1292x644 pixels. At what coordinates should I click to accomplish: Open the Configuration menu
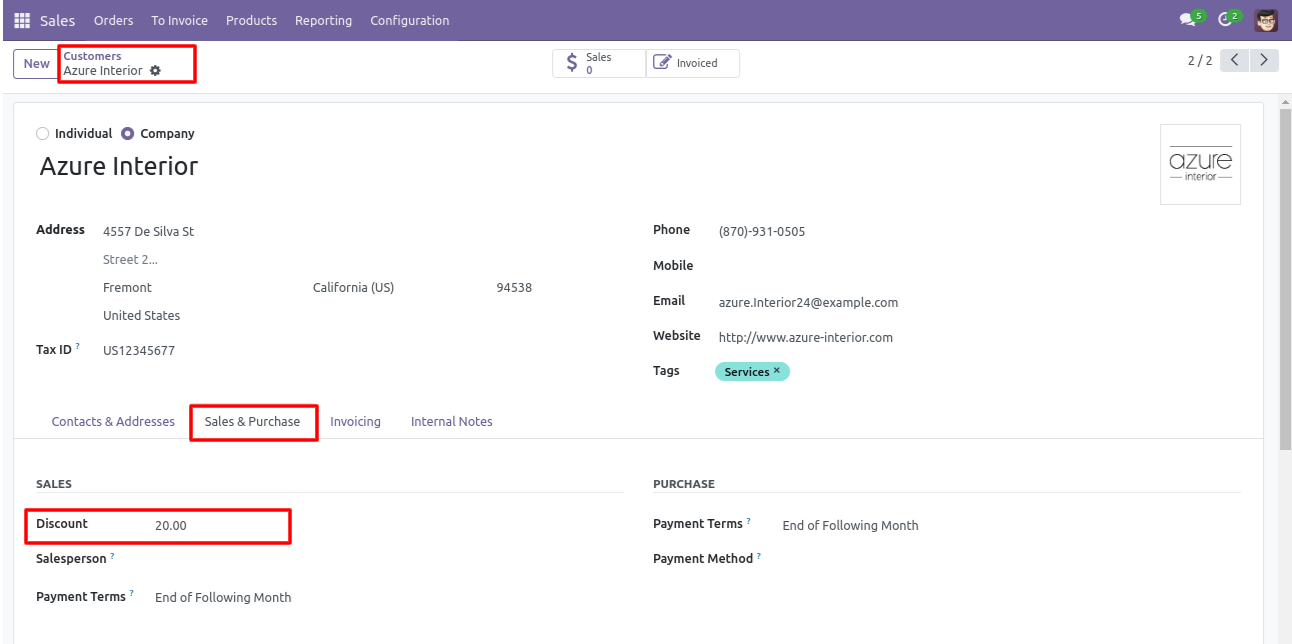(x=410, y=20)
